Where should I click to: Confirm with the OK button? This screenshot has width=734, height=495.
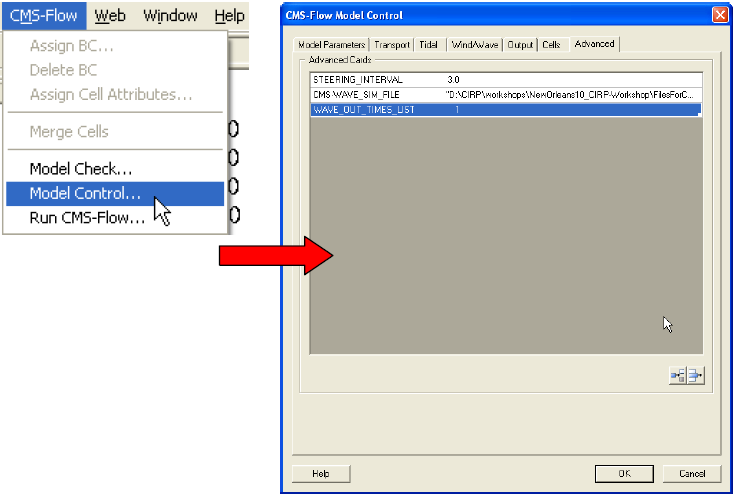click(x=624, y=474)
